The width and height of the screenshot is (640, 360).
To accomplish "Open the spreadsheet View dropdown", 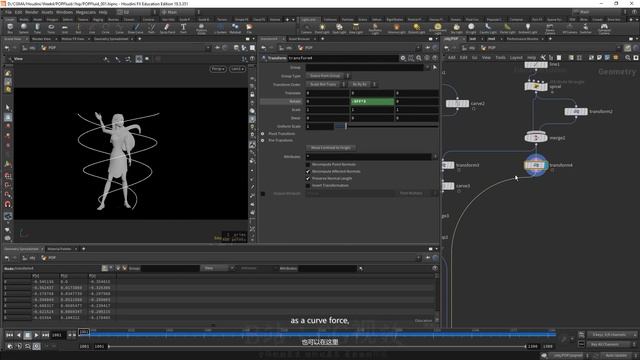I will tap(217, 268).
